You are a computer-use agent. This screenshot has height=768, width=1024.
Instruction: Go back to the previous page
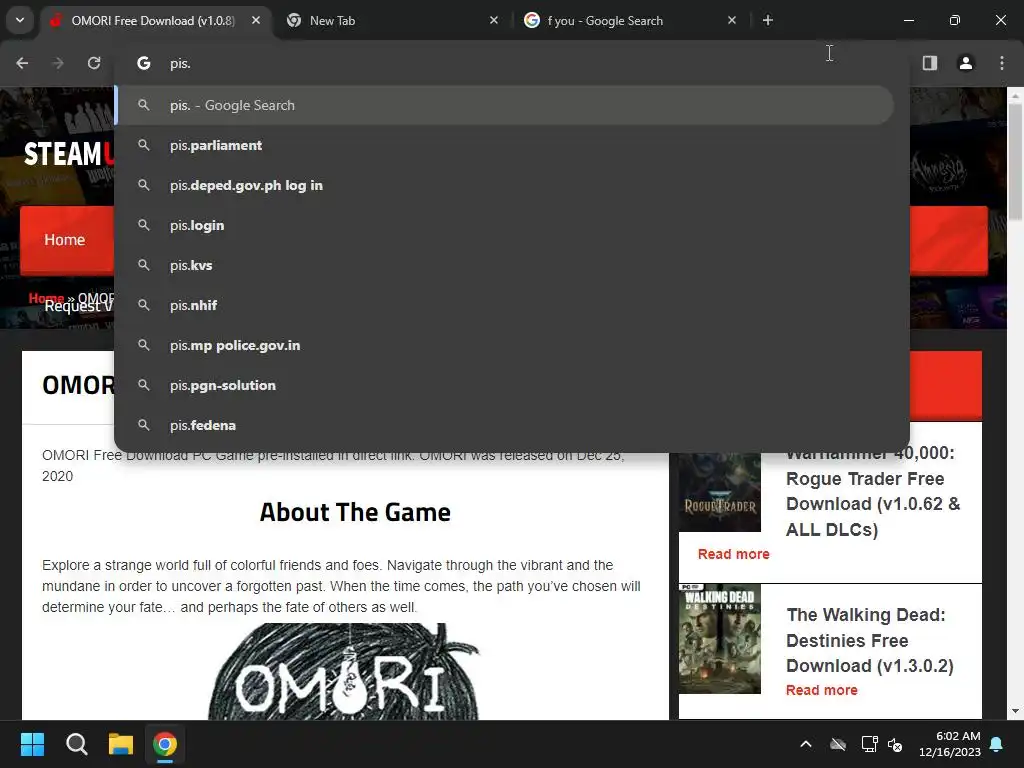pos(22,63)
